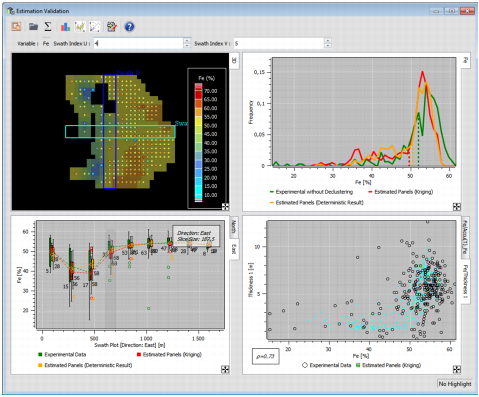Select the Fe|Thickness 1 scatter tab
Image resolution: width=479 pixels, height=397 pixels.
(466, 282)
